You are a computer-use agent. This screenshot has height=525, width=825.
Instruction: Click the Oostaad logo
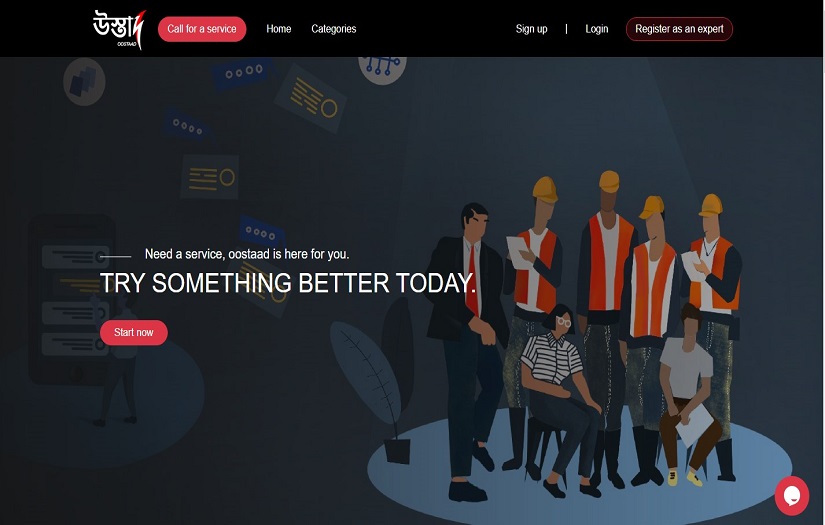(x=119, y=29)
